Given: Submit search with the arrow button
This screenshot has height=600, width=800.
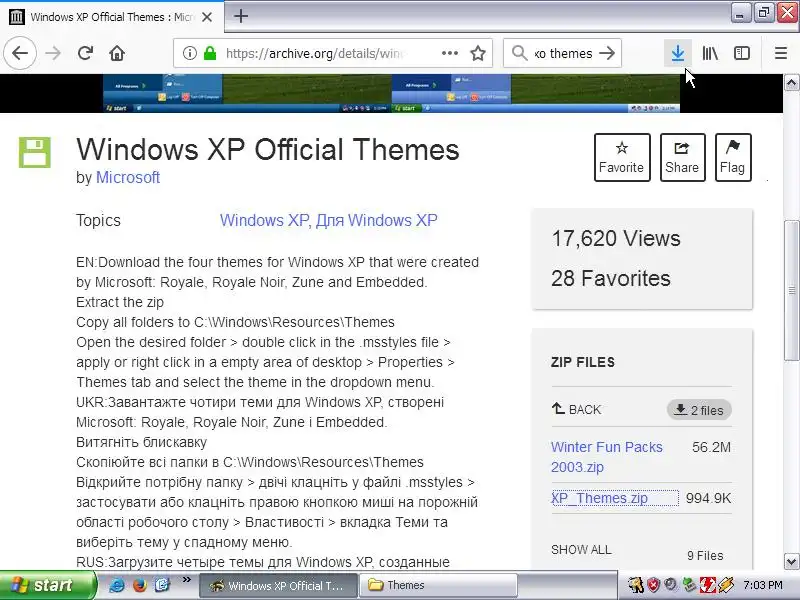Looking at the screenshot, I should tap(607, 53).
